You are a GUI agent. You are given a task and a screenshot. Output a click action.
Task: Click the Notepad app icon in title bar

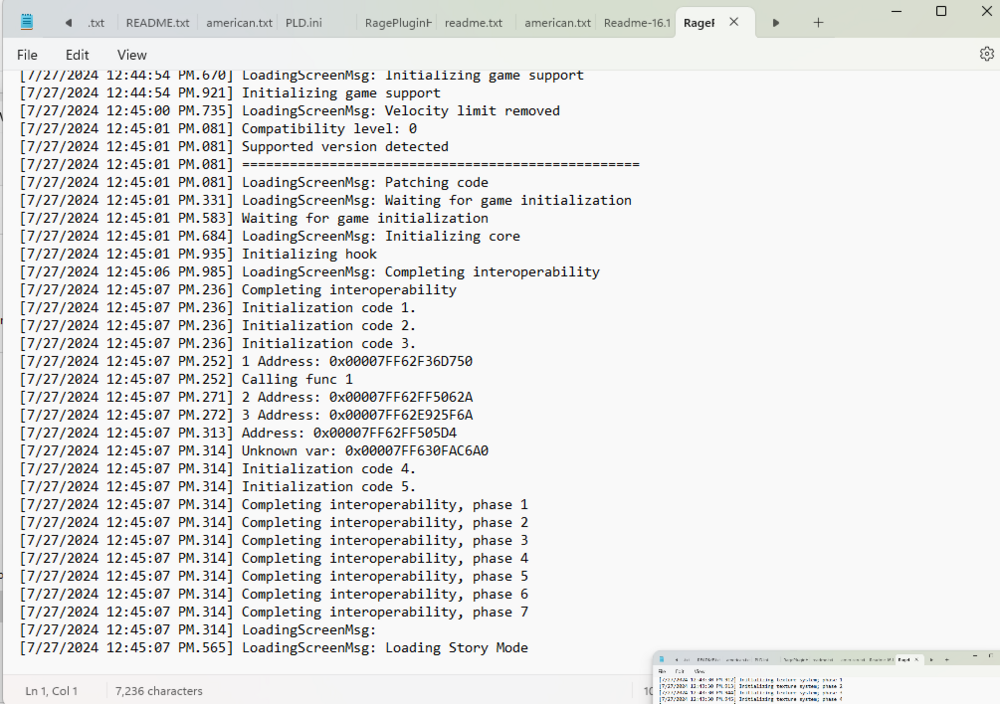[x=27, y=22]
